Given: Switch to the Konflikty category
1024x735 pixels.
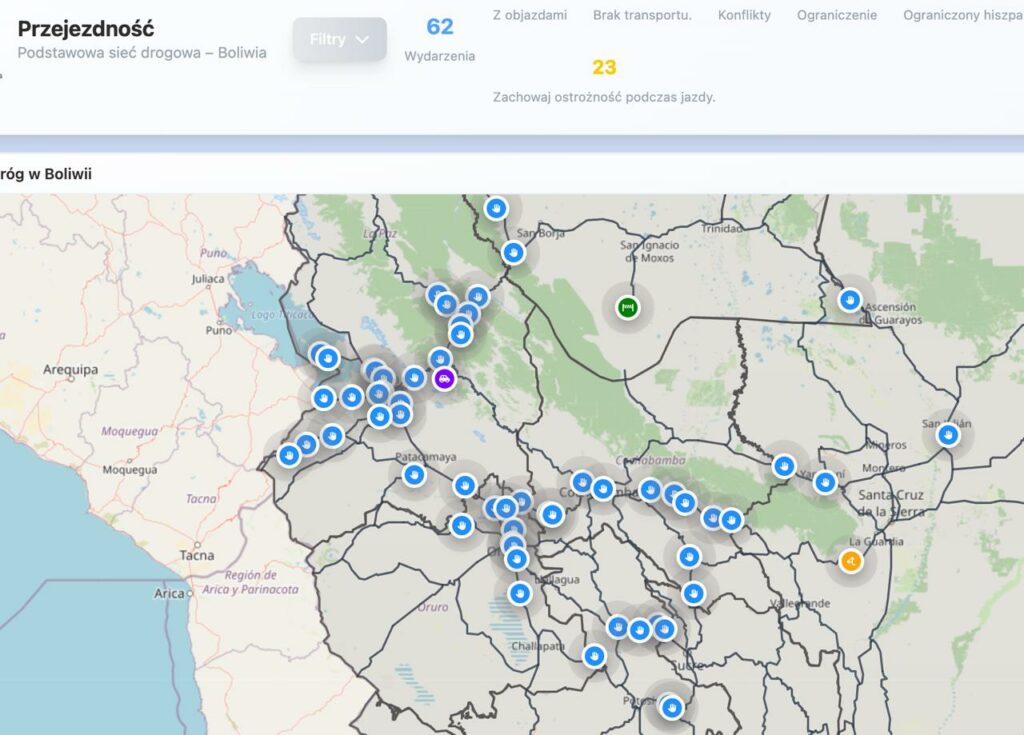Looking at the screenshot, I should coord(744,15).
